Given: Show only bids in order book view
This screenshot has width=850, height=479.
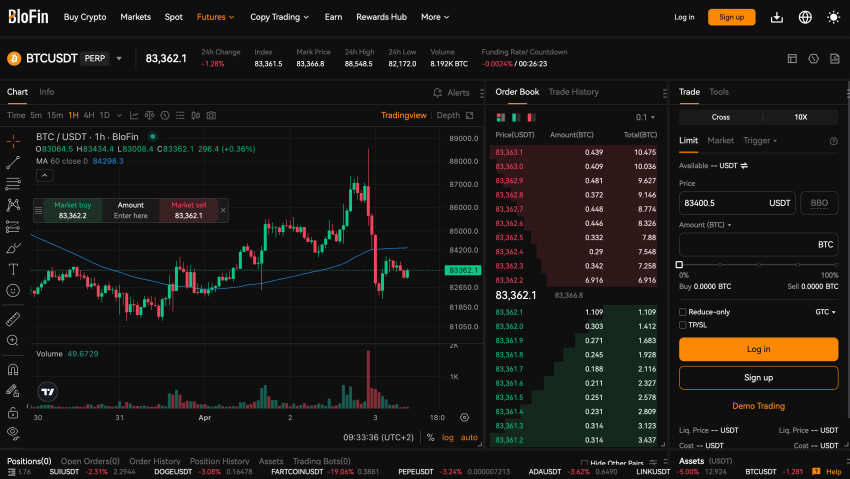Looking at the screenshot, I should tap(516, 118).
